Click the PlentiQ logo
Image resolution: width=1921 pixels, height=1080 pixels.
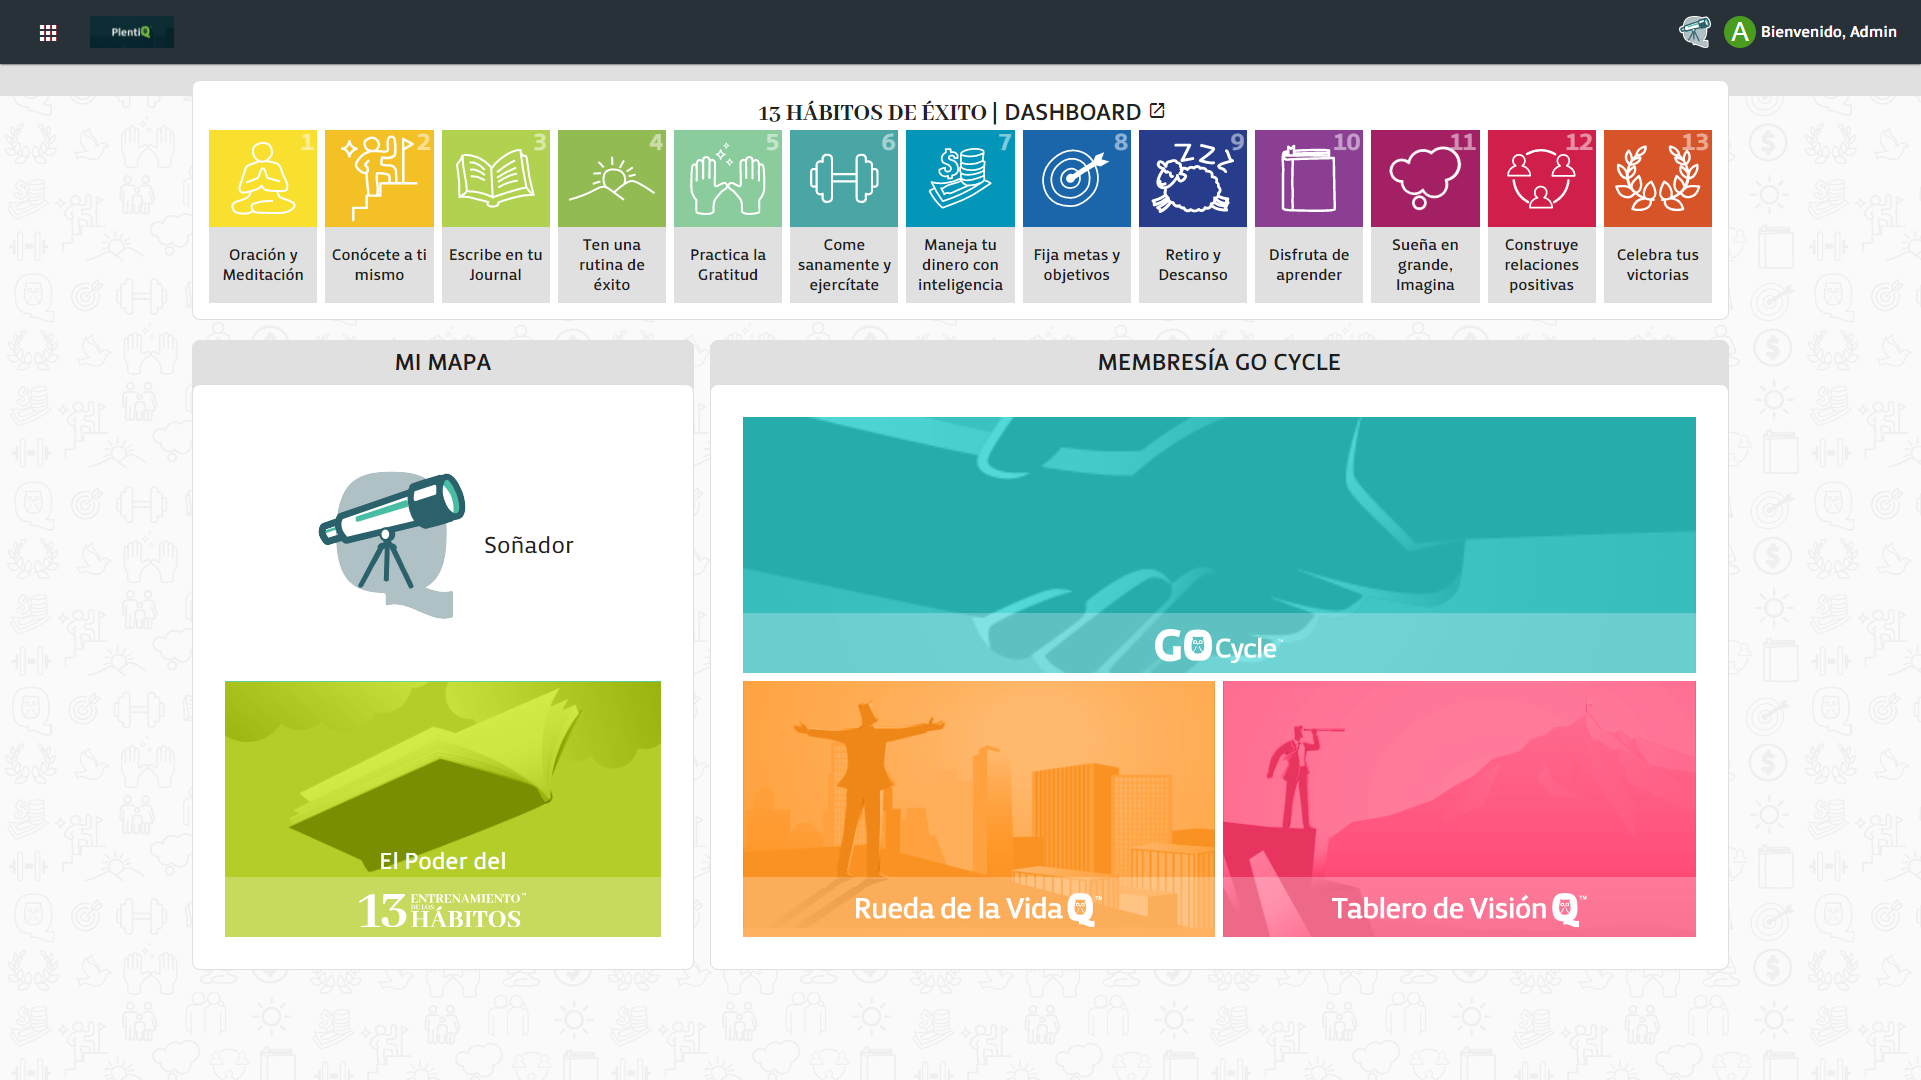pos(132,32)
